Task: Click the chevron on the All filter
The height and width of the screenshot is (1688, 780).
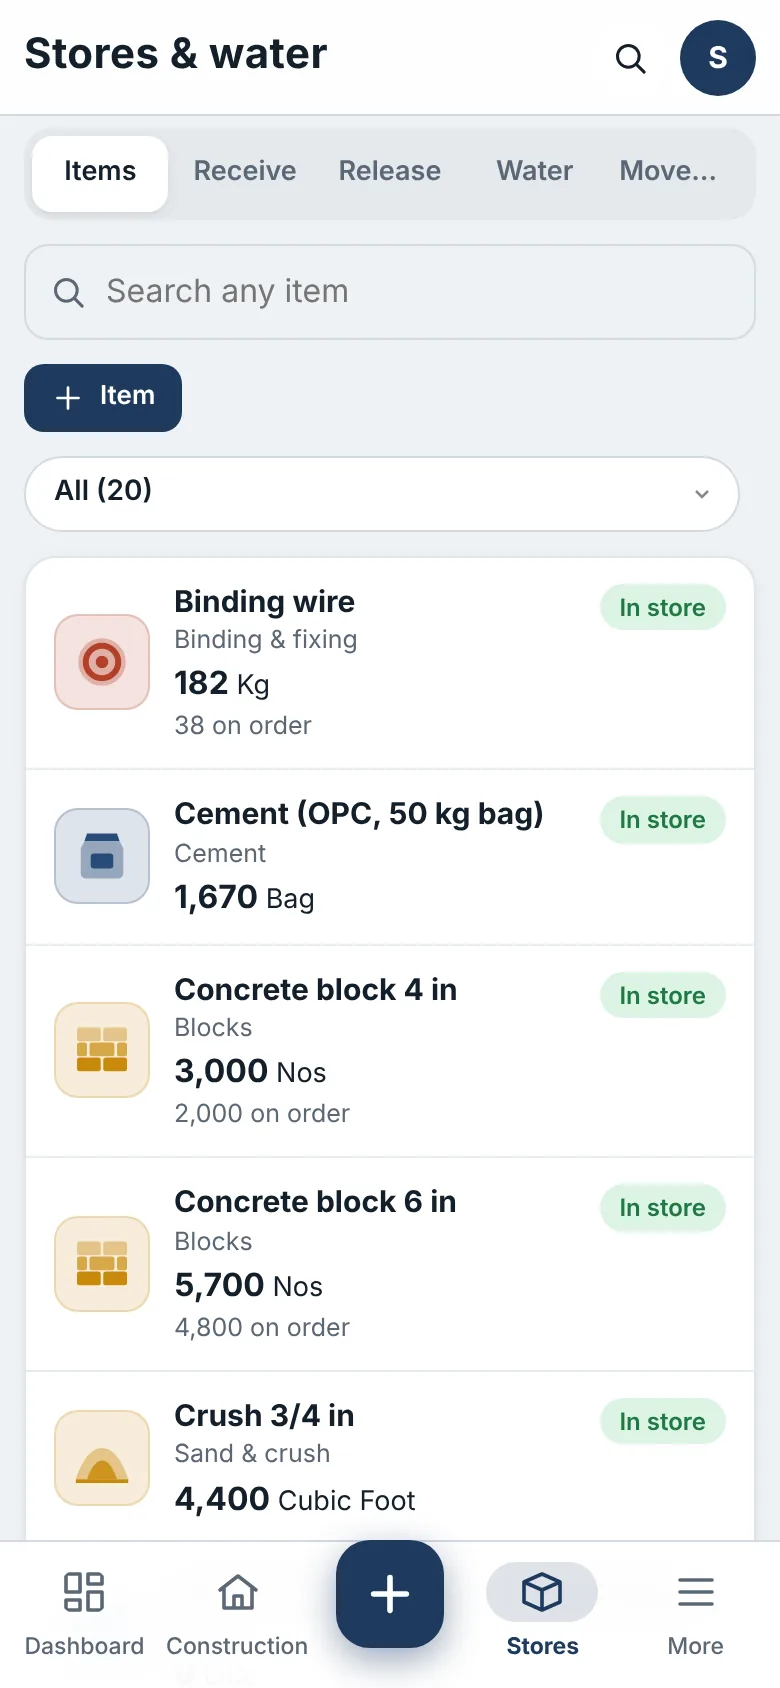Action: point(702,494)
